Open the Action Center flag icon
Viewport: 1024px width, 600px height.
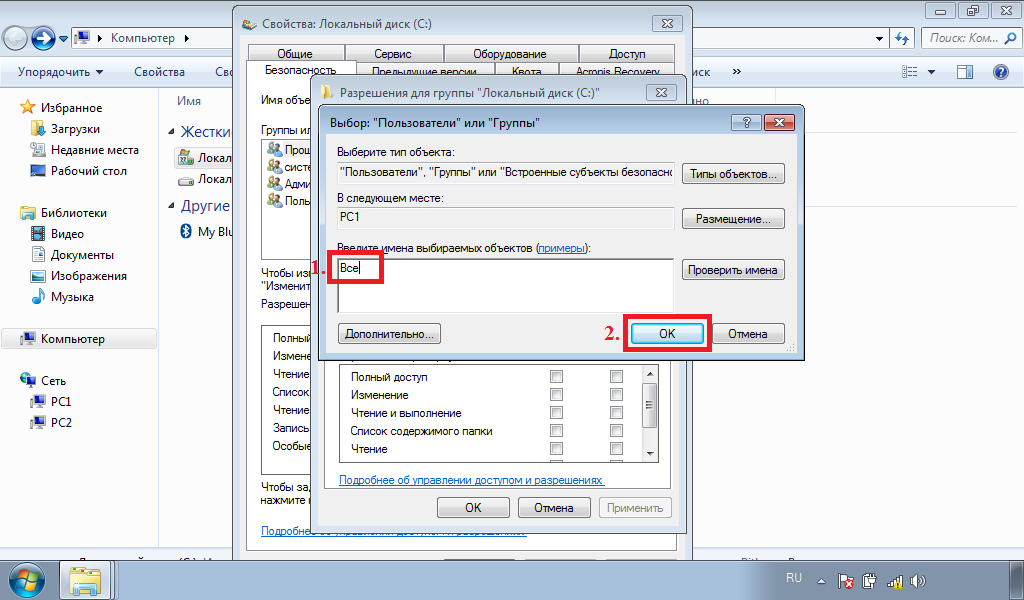(x=845, y=580)
